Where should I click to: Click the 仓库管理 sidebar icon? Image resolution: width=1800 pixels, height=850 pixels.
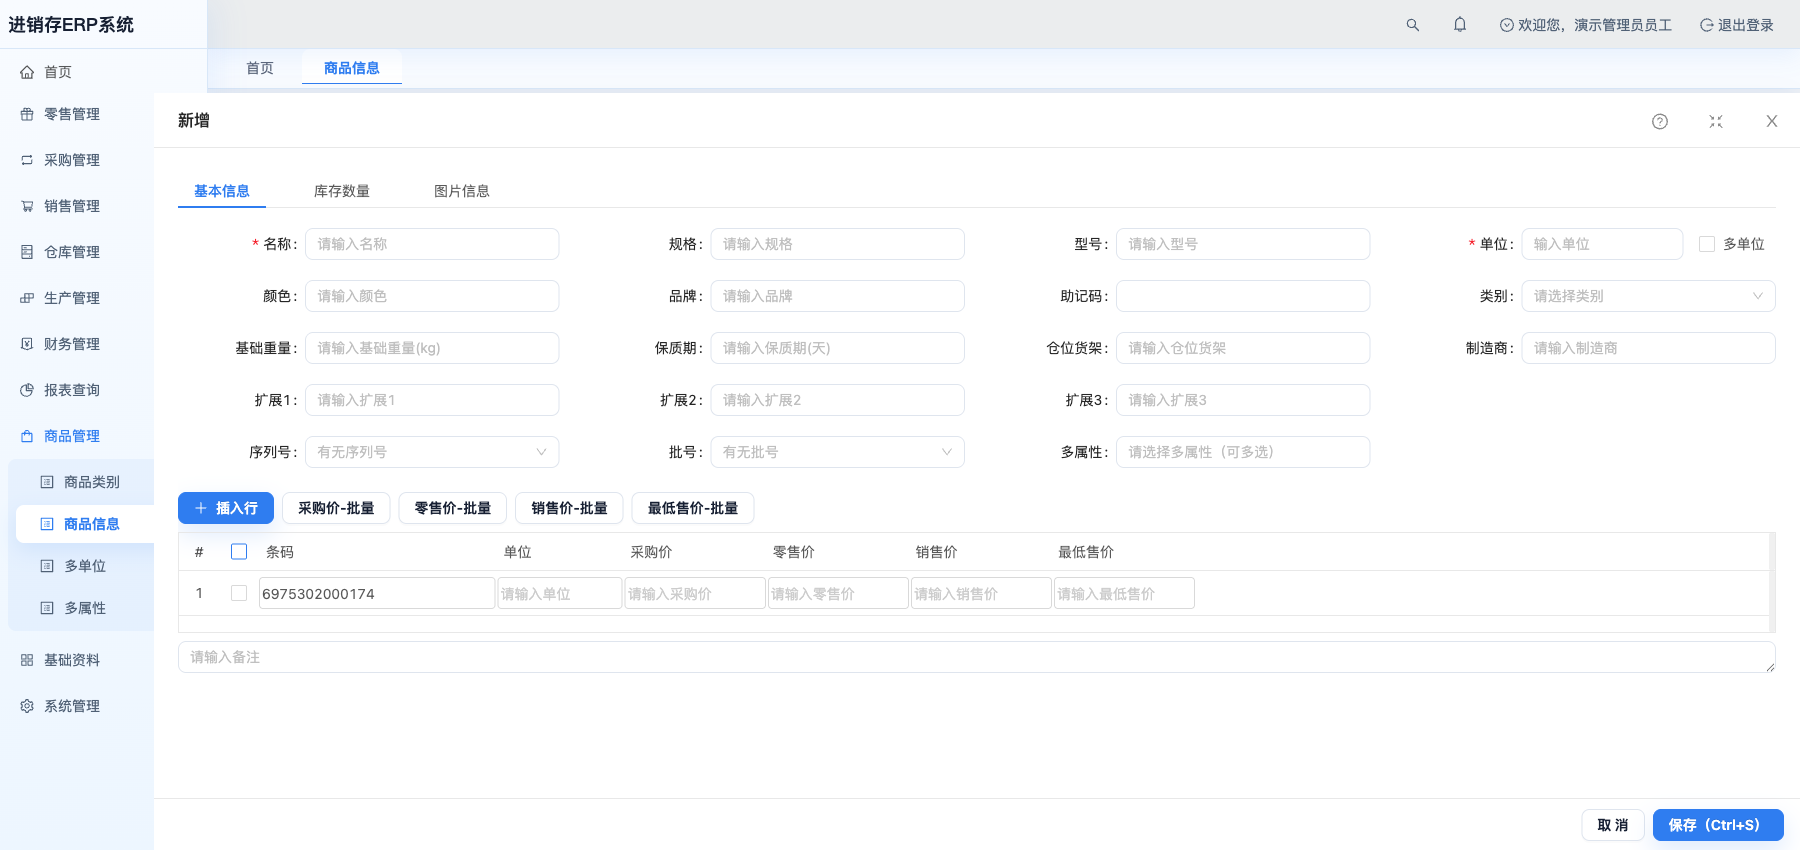pyautogui.click(x=27, y=252)
